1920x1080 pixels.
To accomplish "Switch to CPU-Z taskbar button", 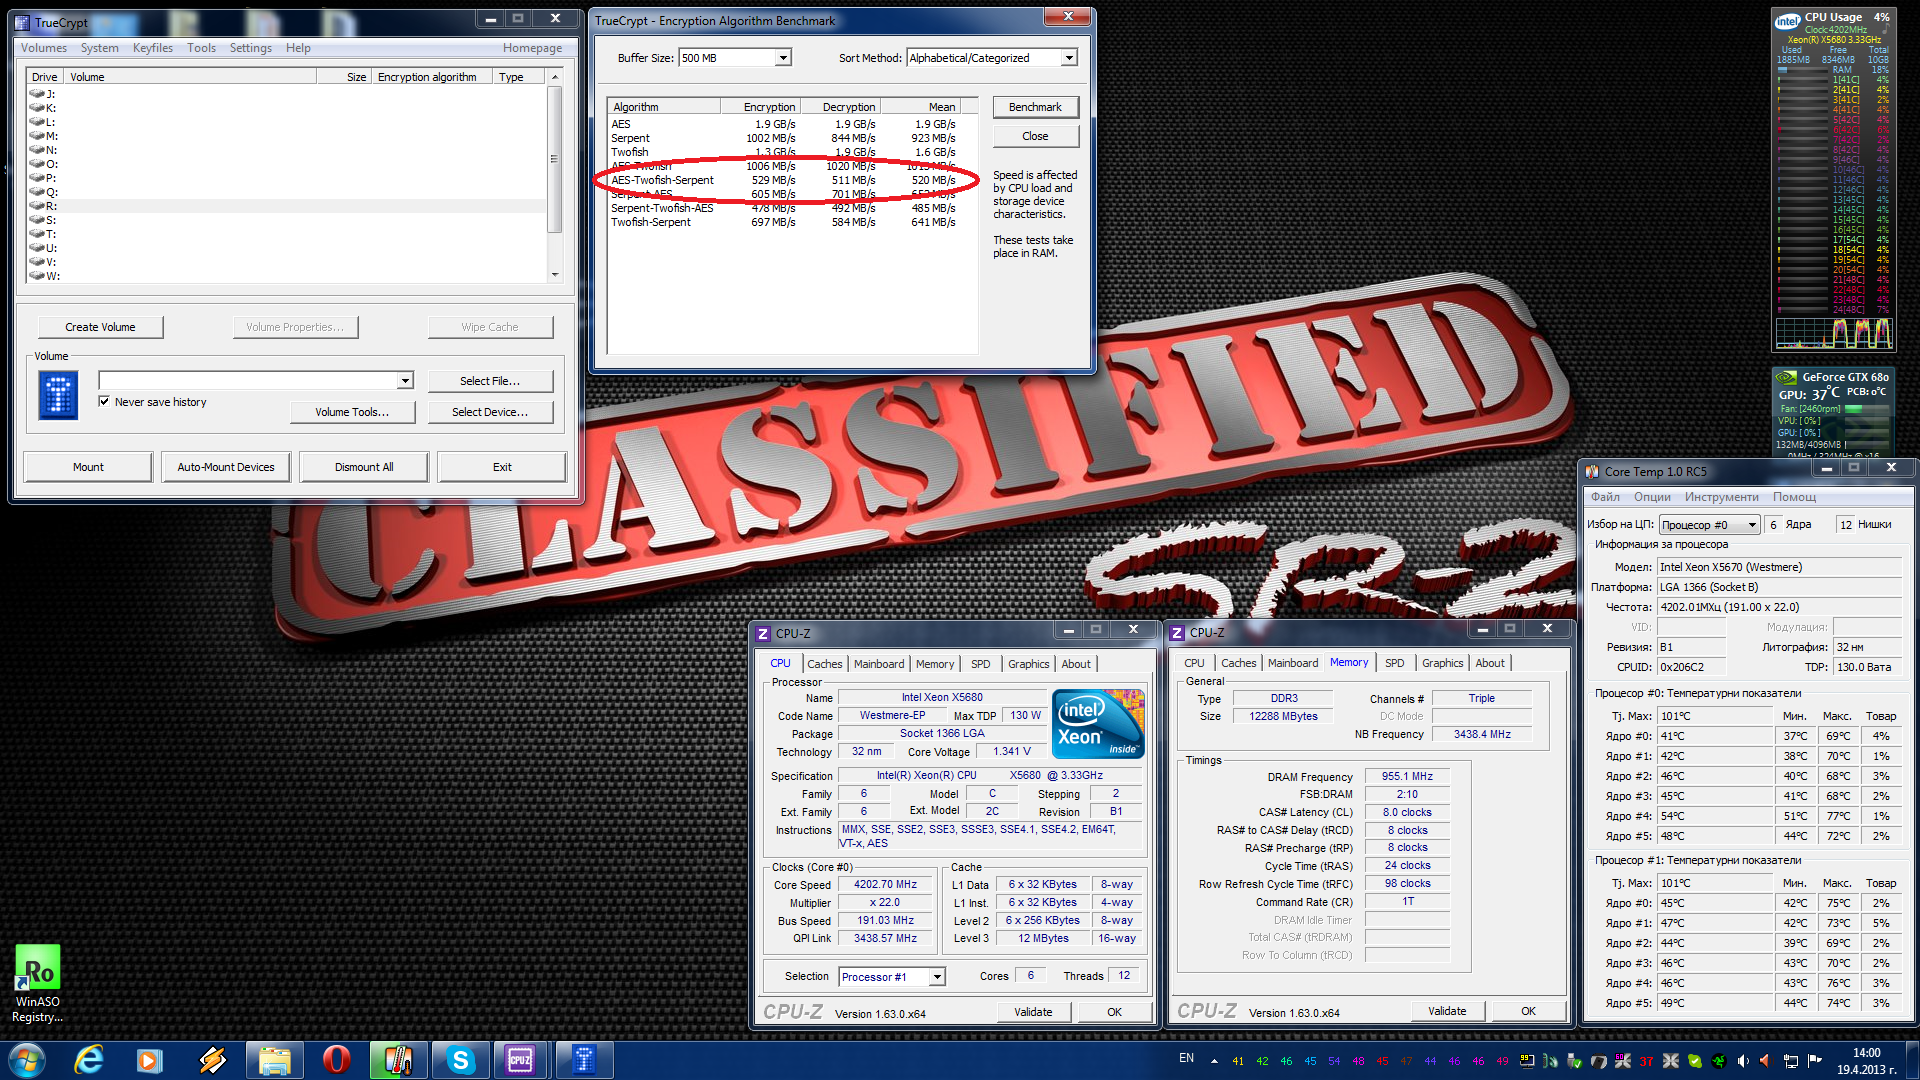I will coord(521,1060).
